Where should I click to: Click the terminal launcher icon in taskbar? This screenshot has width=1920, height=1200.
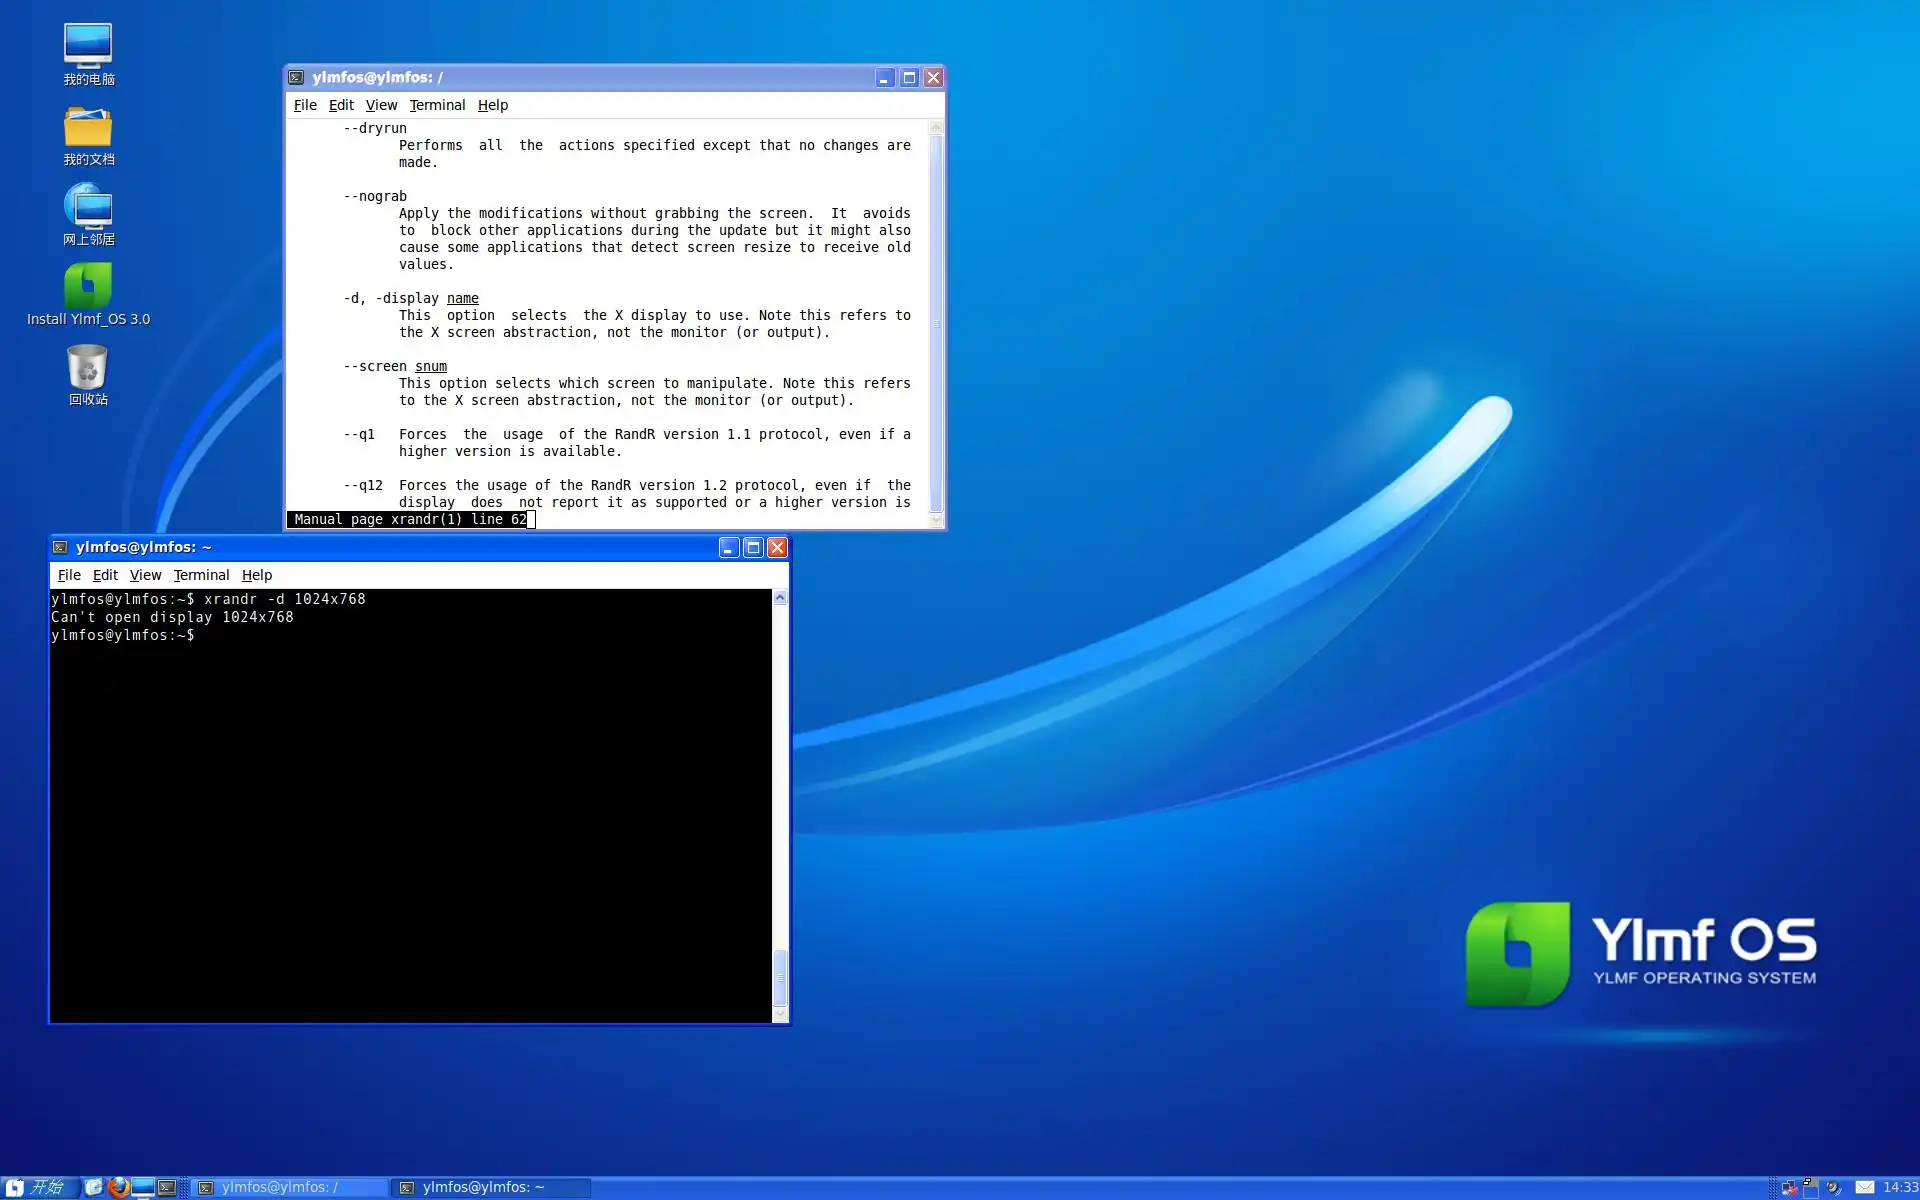[x=167, y=1187]
